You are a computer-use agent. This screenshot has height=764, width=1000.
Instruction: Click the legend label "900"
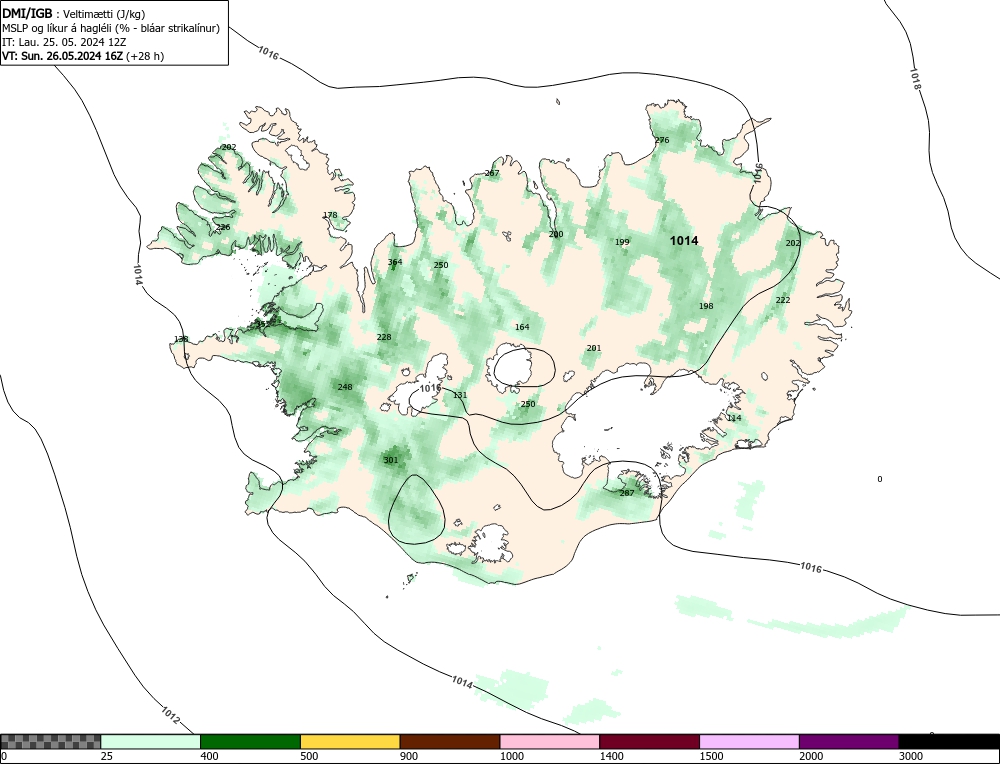click(409, 756)
